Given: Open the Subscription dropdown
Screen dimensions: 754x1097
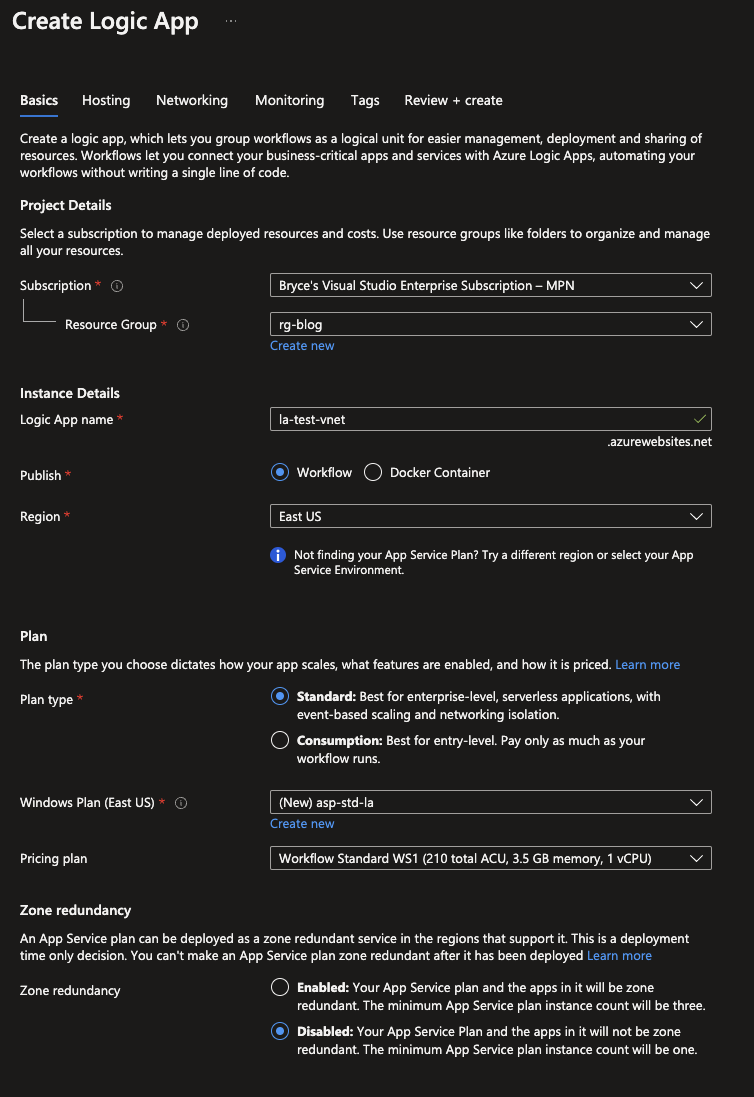Looking at the screenshot, I should tap(490, 286).
